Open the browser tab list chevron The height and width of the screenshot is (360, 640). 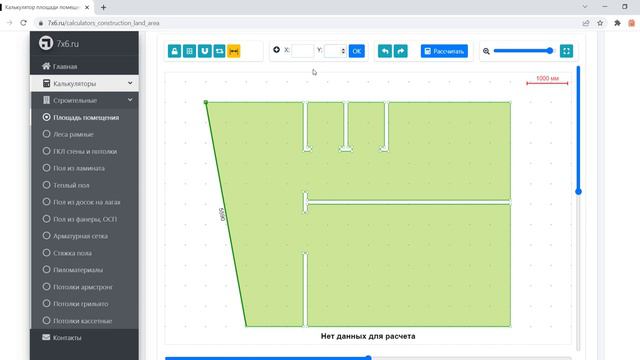pos(585,7)
